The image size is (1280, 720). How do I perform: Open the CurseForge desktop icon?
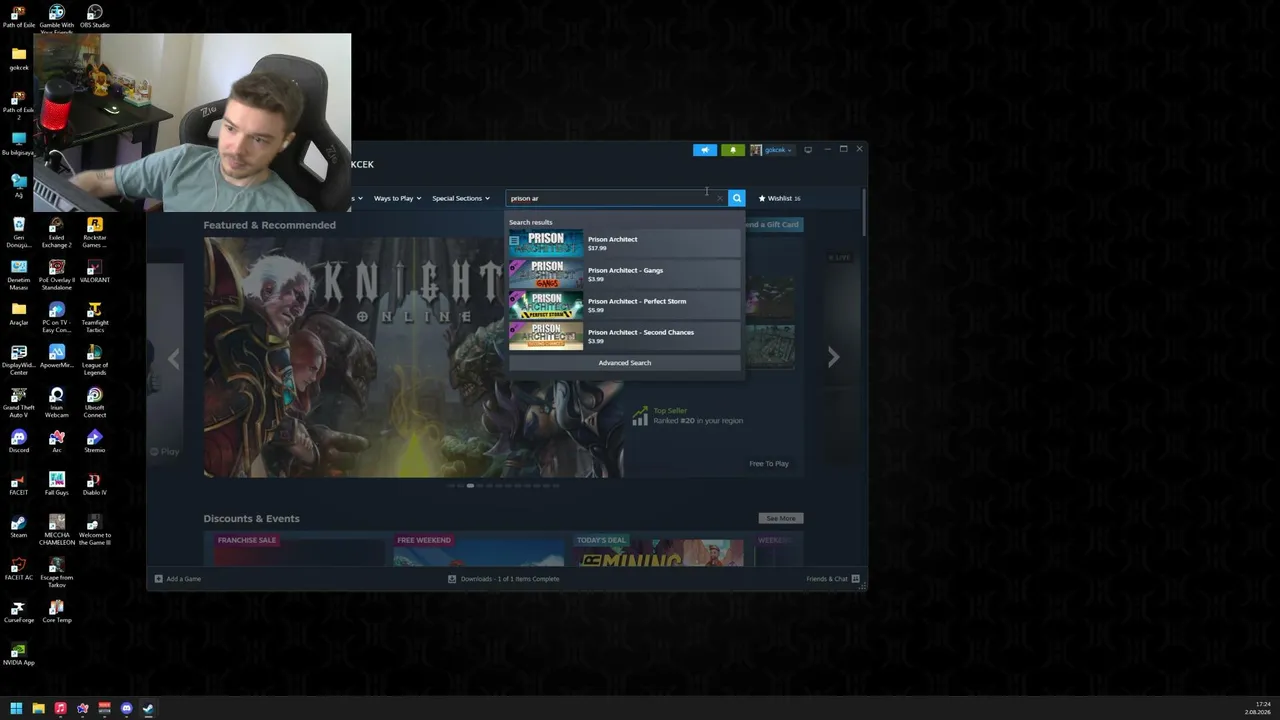click(19, 611)
